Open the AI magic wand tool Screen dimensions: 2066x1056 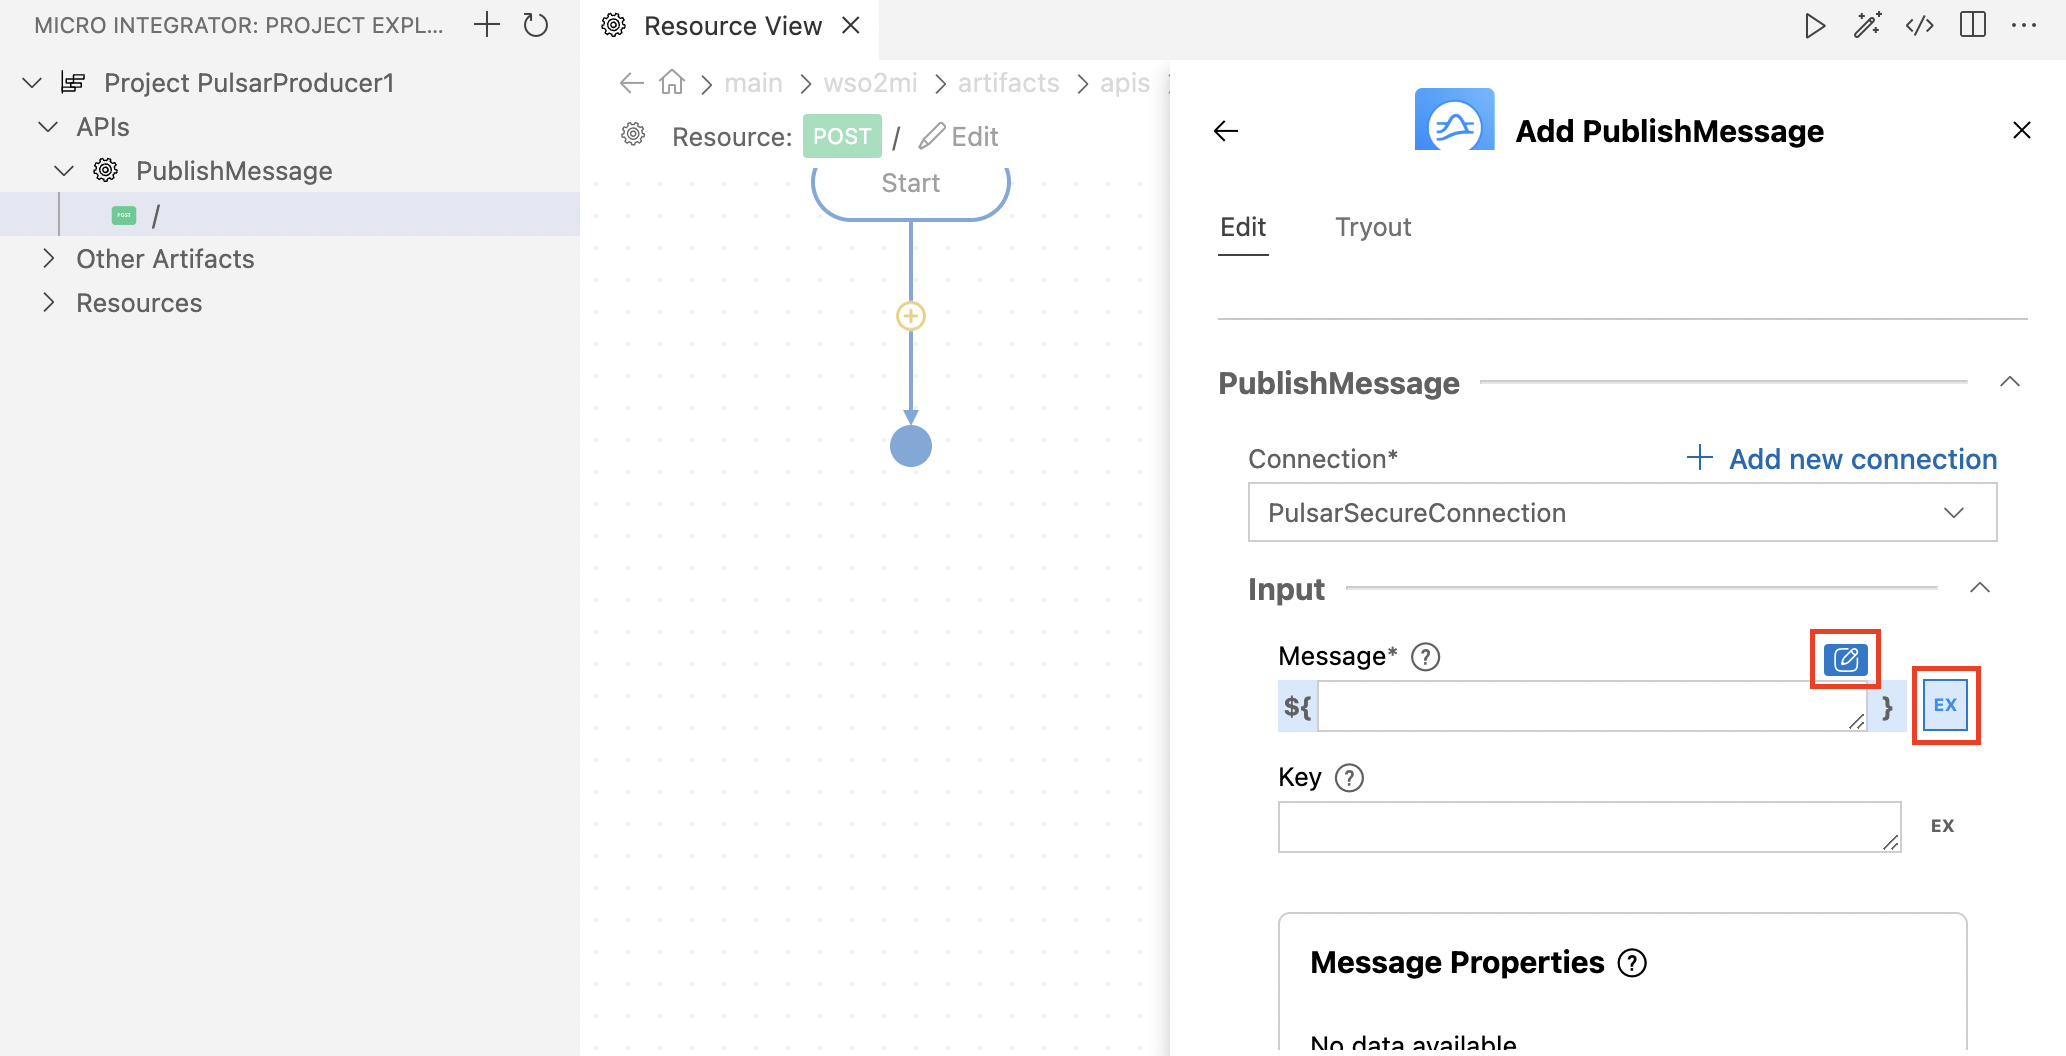coord(1867,25)
